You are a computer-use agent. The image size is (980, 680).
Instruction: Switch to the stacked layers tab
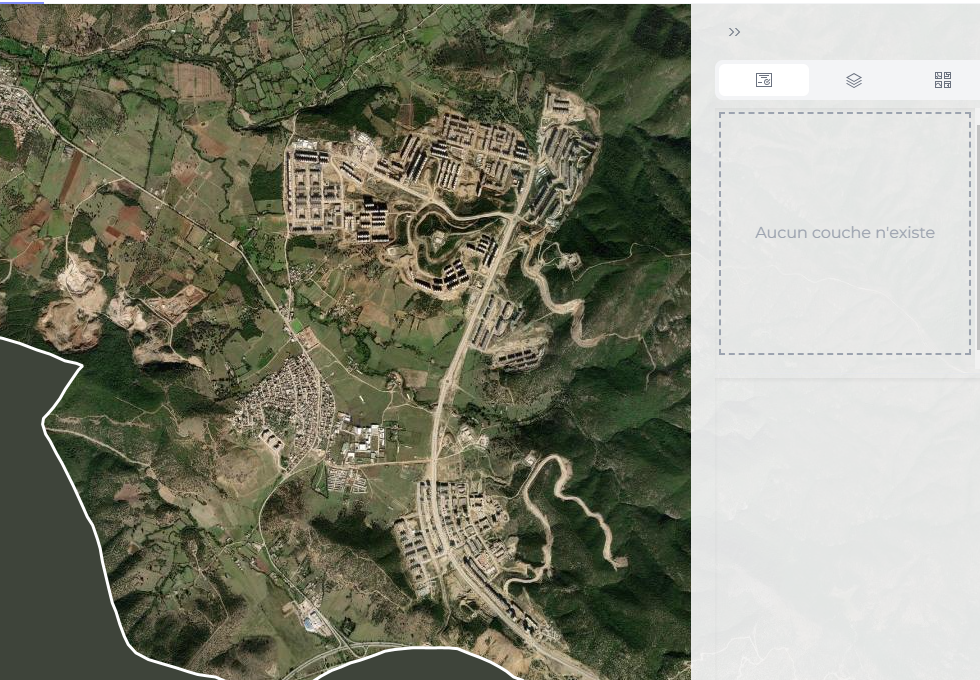(x=853, y=80)
